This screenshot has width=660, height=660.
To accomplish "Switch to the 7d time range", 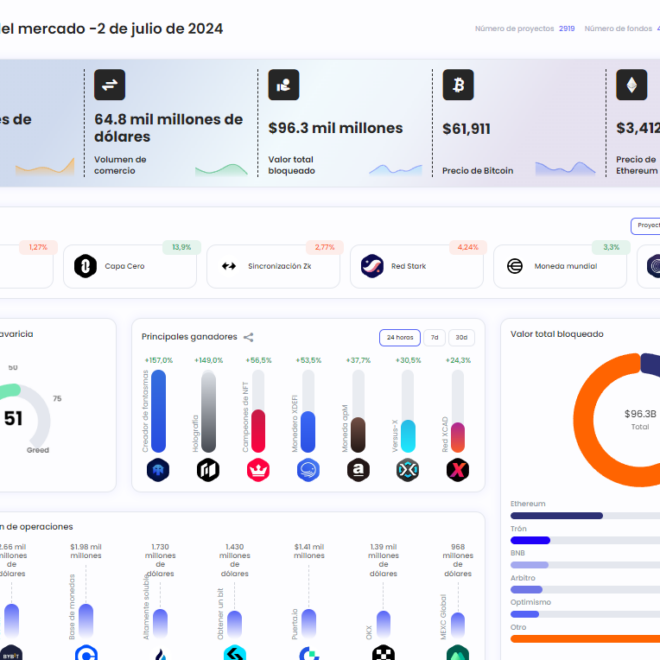I will [x=434, y=337].
